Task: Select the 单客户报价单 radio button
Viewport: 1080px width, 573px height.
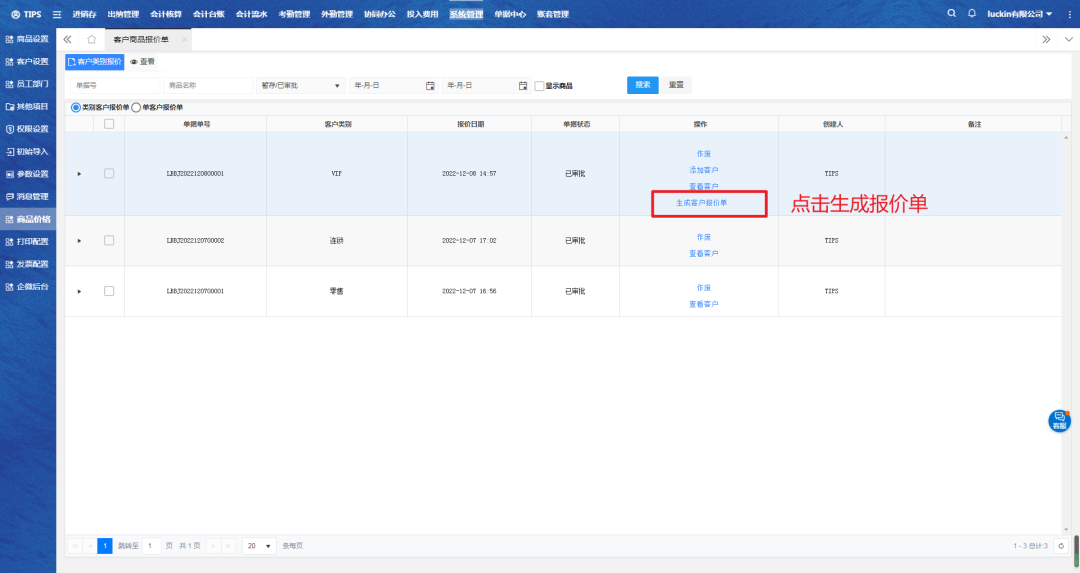Action: click(x=136, y=107)
